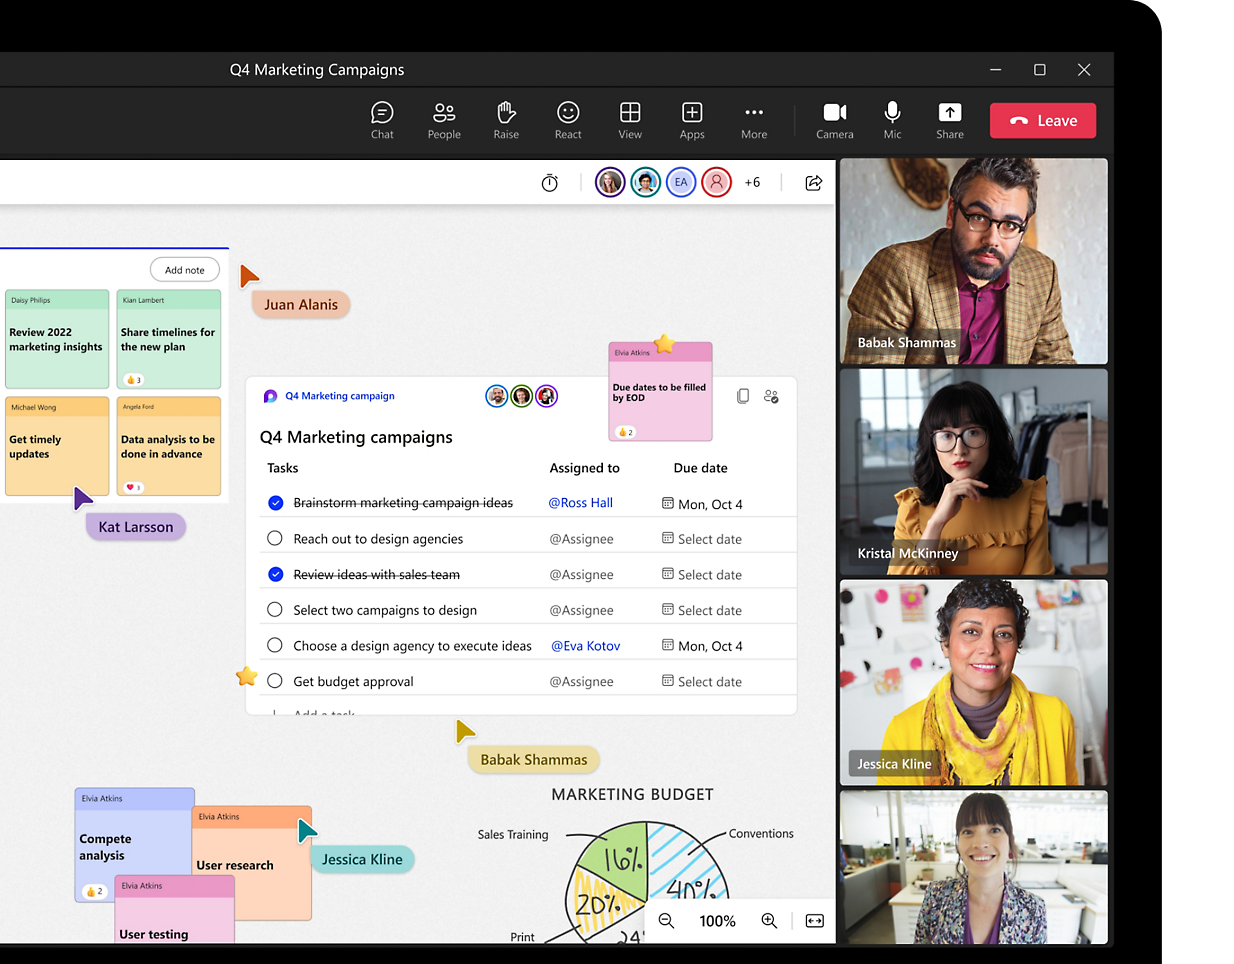Open the Chat panel
This screenshot has height=964, width=1234.
coord(382,120)
